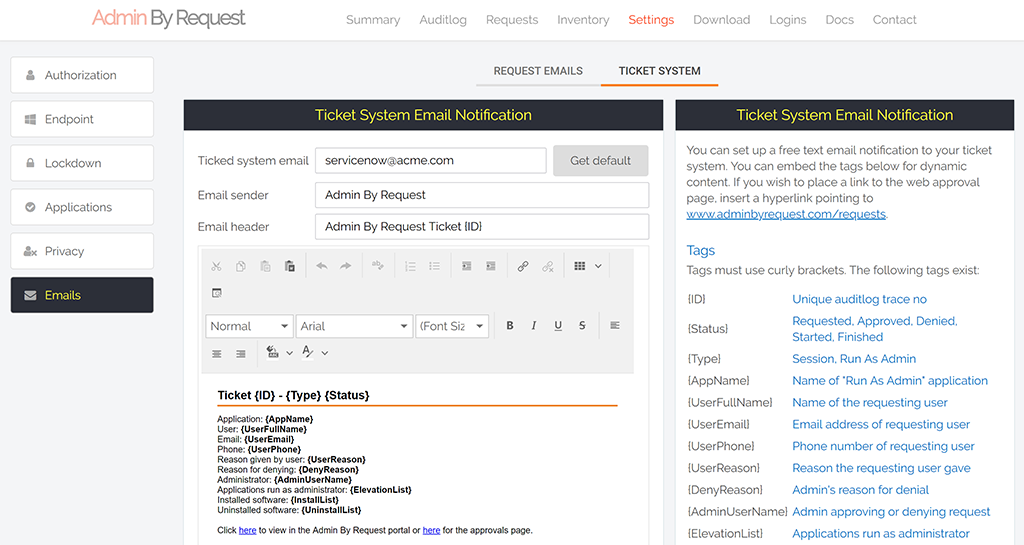Click second 'here' link for approvals page
Viewport: 1024px width, 545px height.
point(431,531)
